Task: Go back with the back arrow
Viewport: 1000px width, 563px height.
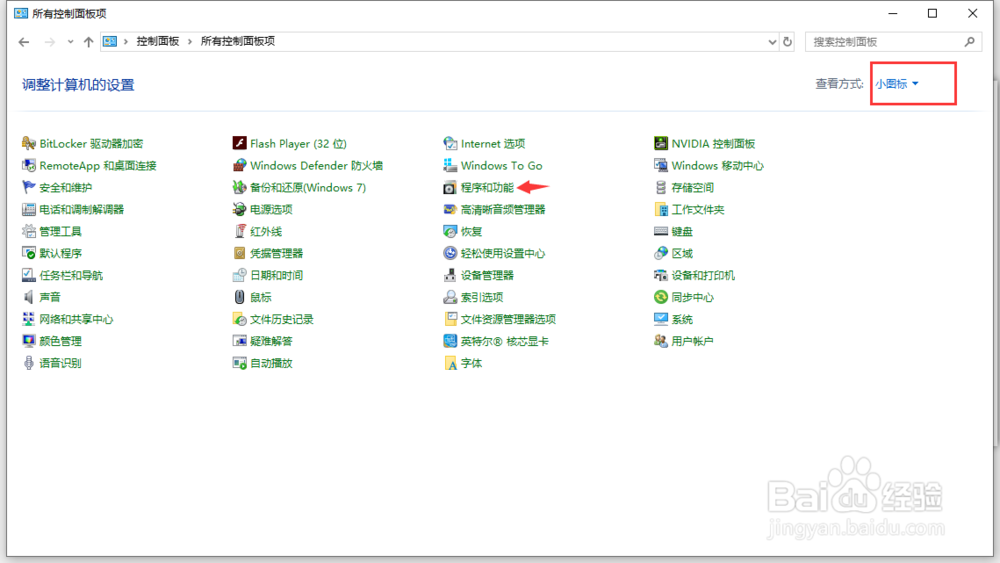Action: pos(24,42)
